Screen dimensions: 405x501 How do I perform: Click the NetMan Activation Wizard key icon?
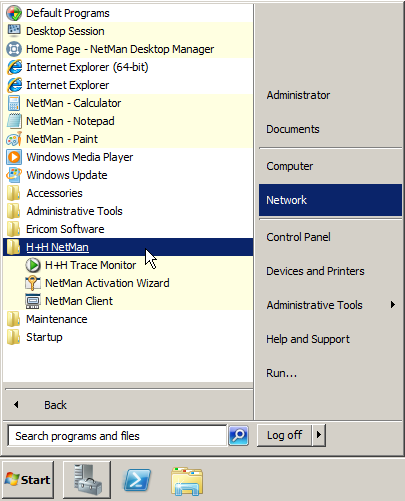(x=33, y=283)
